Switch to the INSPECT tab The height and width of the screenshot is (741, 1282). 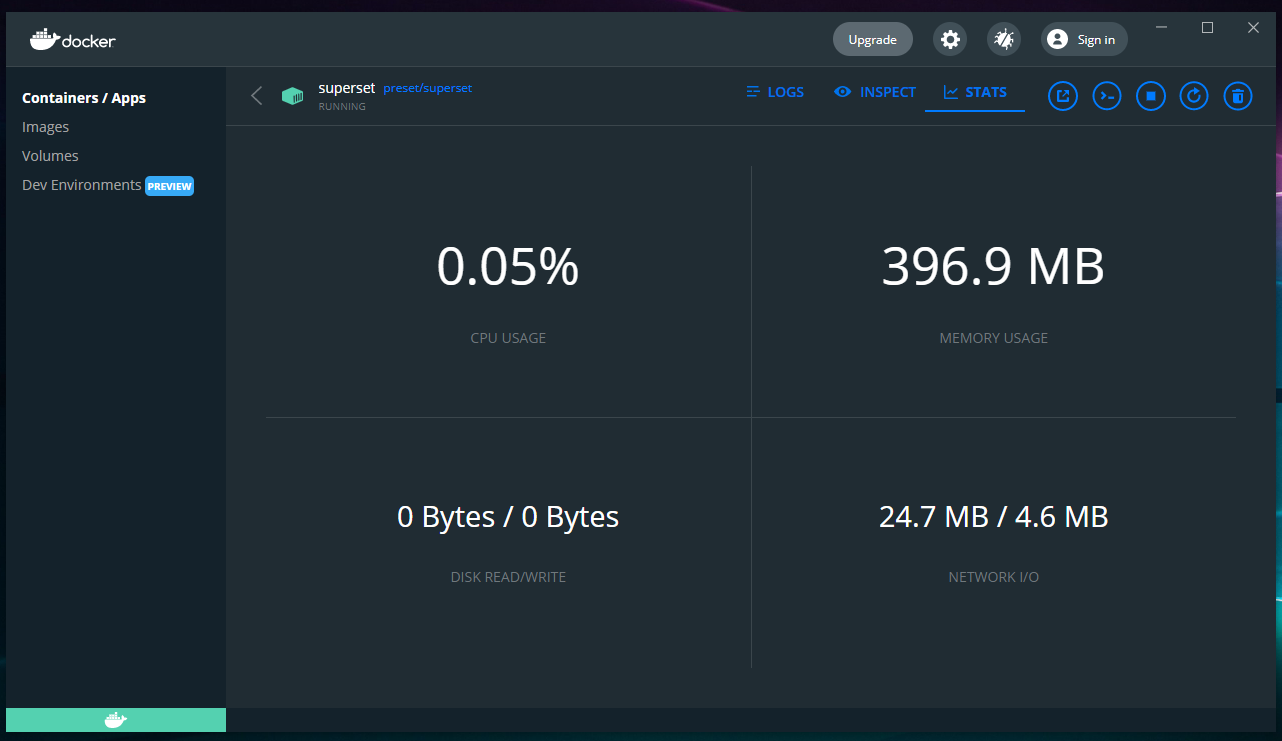(x=875, y=92)
